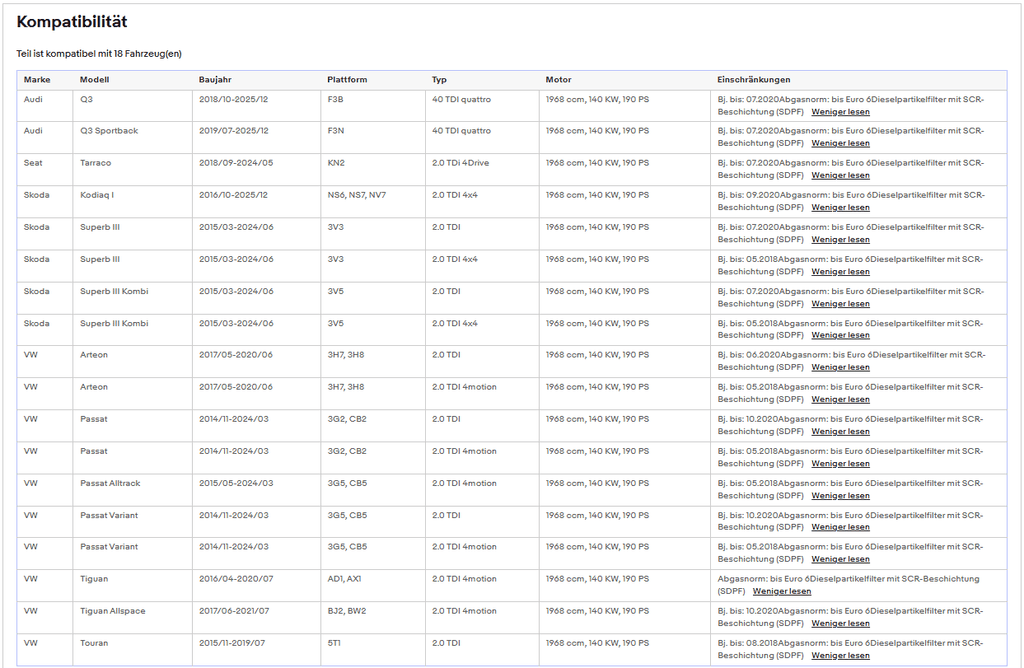Click the 'Marke' column header

(37, 80)
